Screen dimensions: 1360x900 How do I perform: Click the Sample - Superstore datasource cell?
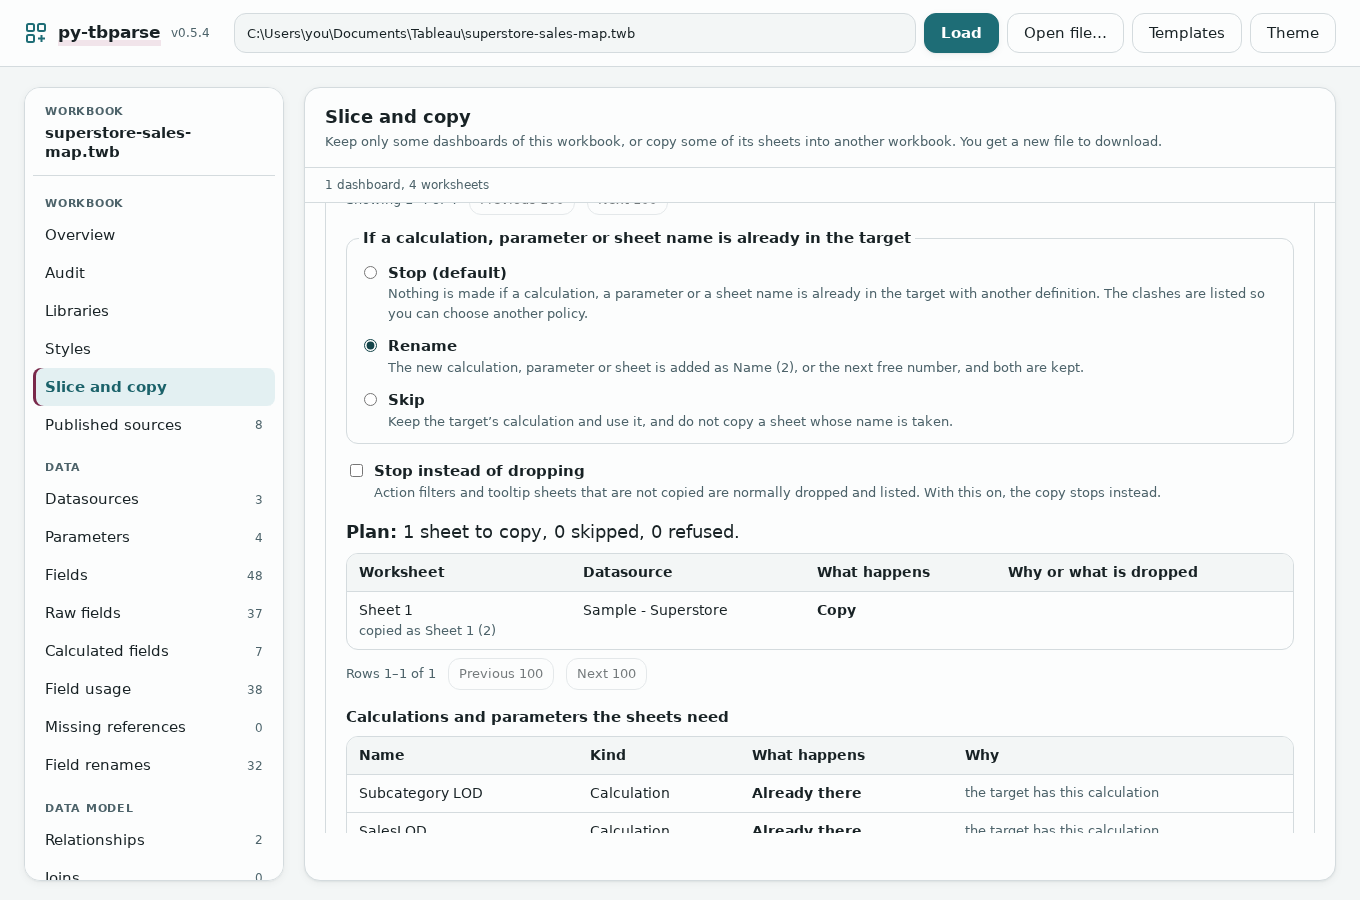click(655, 610)
